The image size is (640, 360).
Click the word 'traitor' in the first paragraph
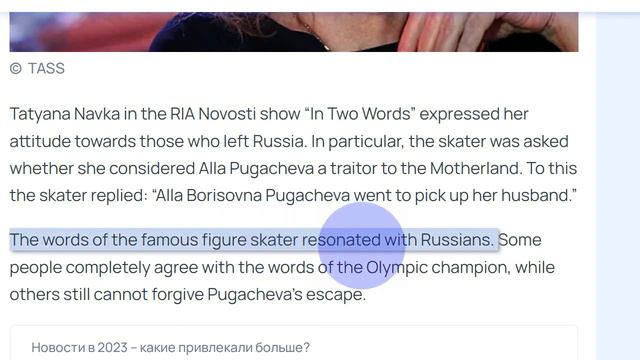353,168
